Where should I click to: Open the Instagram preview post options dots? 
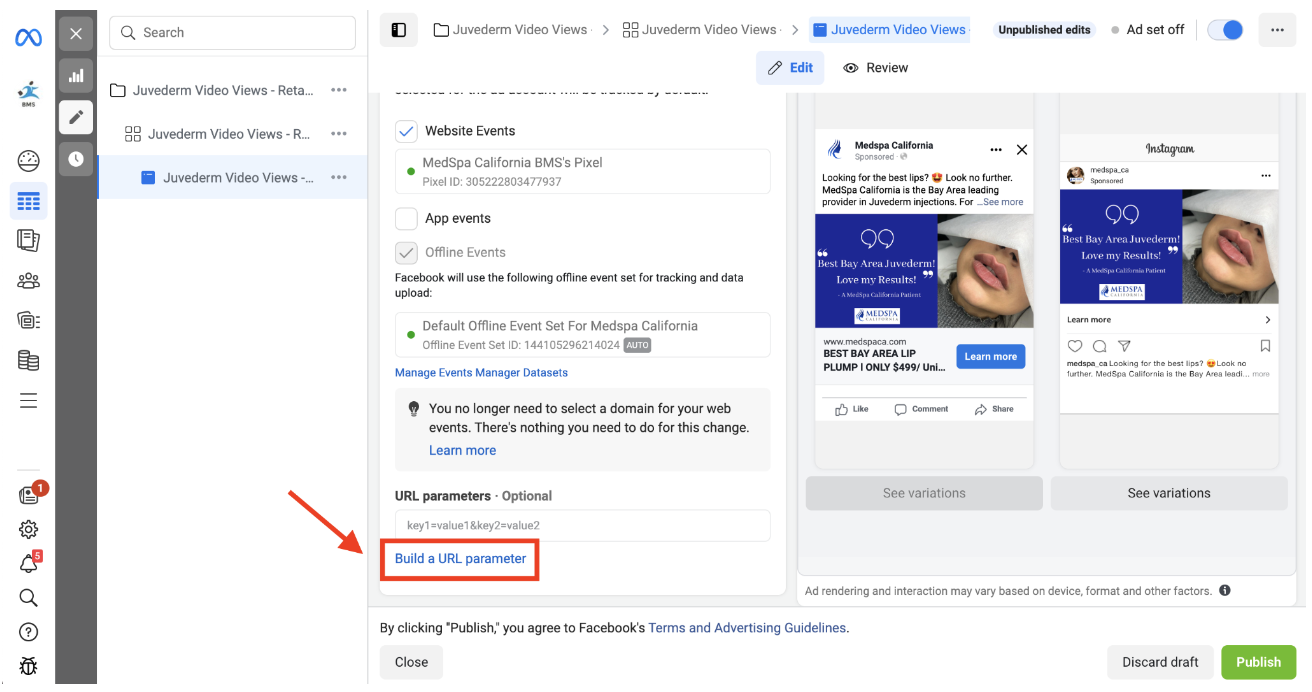click(x=1268, y=176)
